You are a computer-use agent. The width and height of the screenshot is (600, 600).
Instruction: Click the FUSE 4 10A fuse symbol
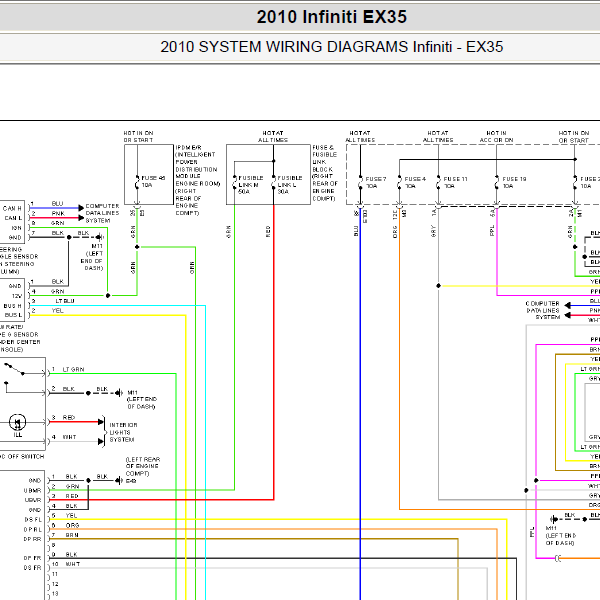(x=399, y=183)
